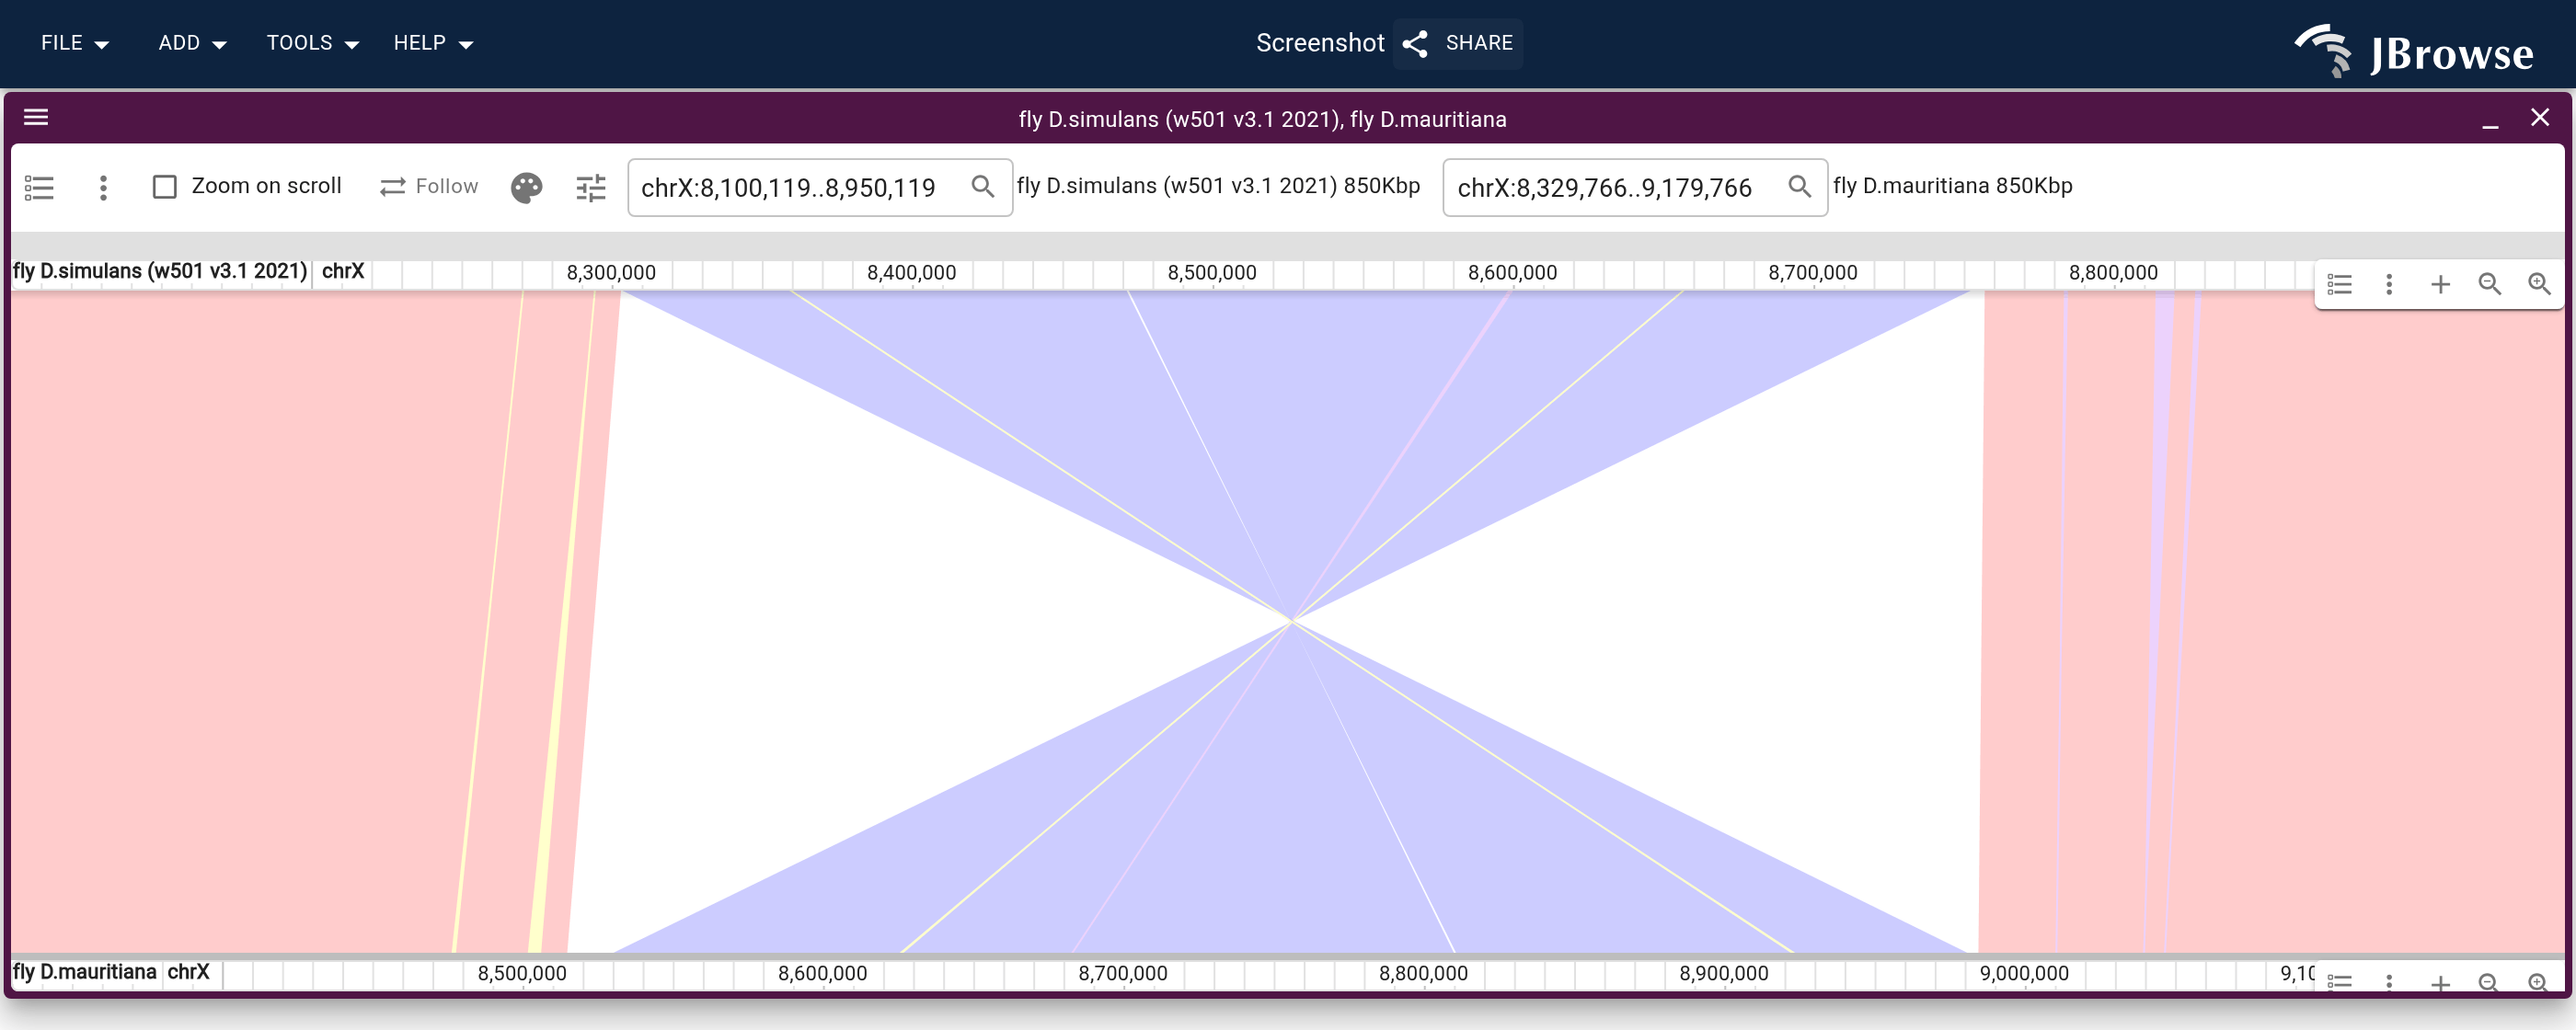Open three-dot menu for D.mauritiana row

pyautogui.click(x=2389, y=982)
